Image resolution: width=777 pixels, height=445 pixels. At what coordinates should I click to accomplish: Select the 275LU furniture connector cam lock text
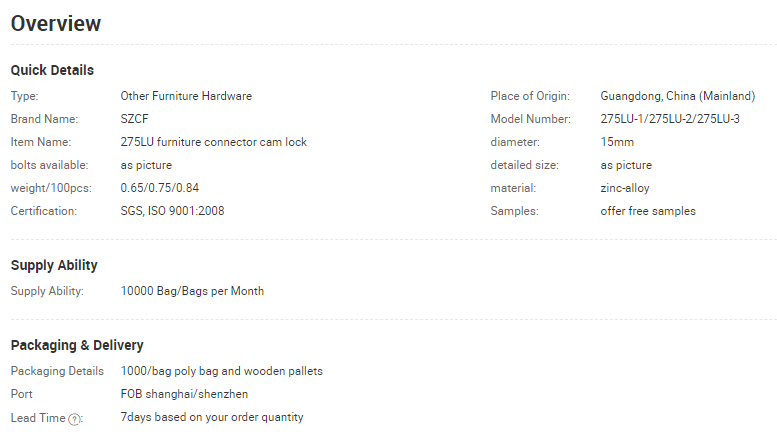coord(214,142)
